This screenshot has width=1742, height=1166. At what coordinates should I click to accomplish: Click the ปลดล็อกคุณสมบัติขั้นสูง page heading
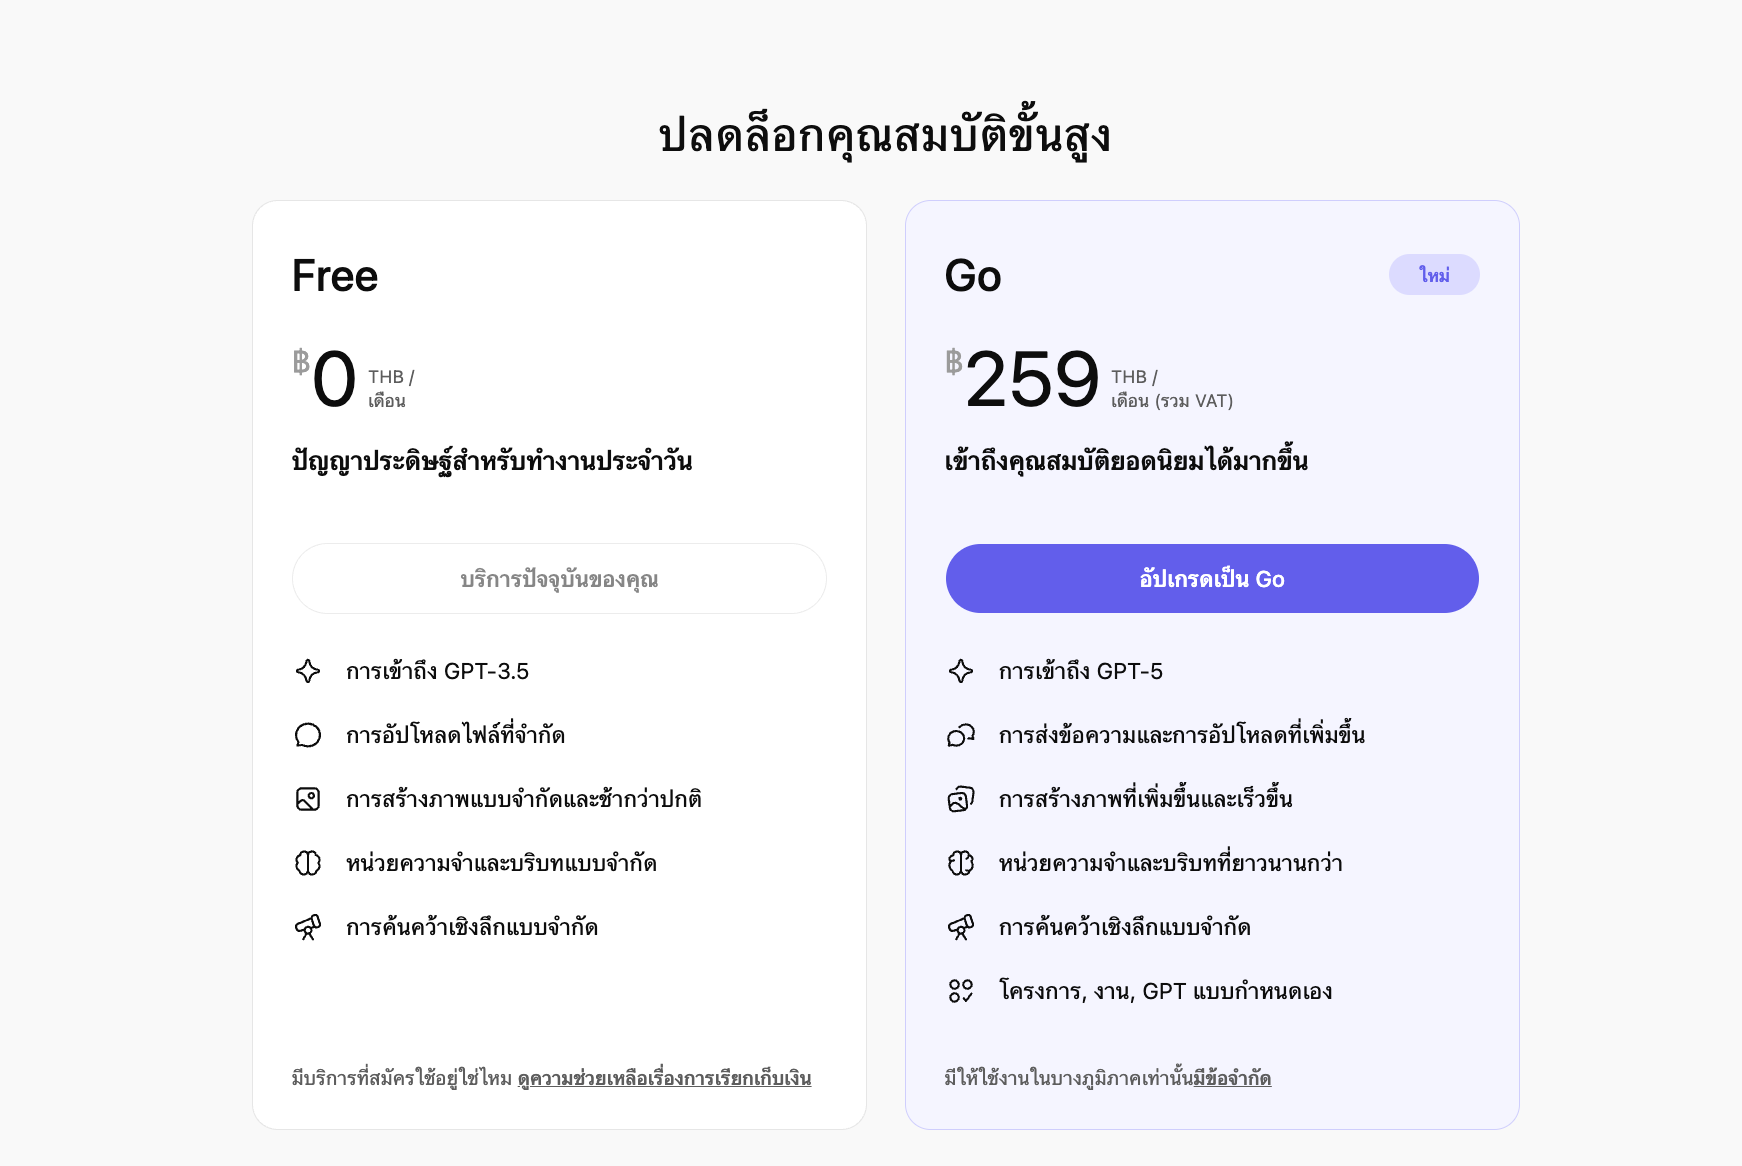[x=885, y=136]
